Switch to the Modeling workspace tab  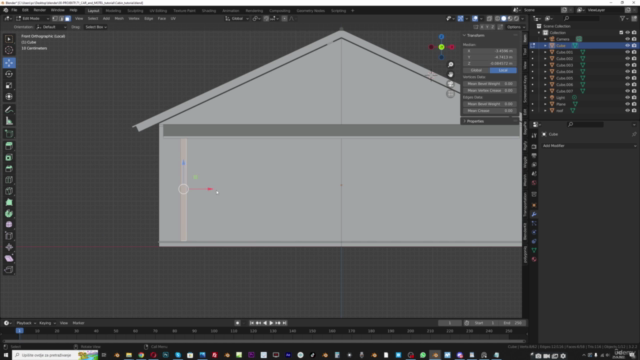[113, 11]
